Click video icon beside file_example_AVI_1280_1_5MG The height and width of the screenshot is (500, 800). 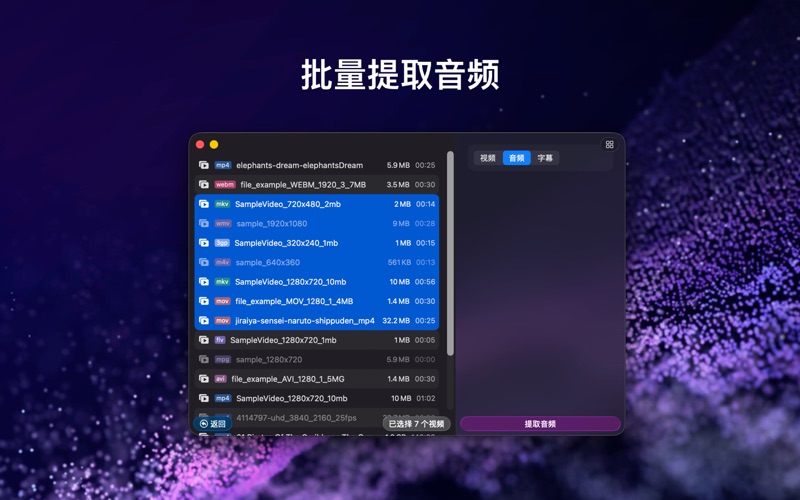(x=204, y=379)
